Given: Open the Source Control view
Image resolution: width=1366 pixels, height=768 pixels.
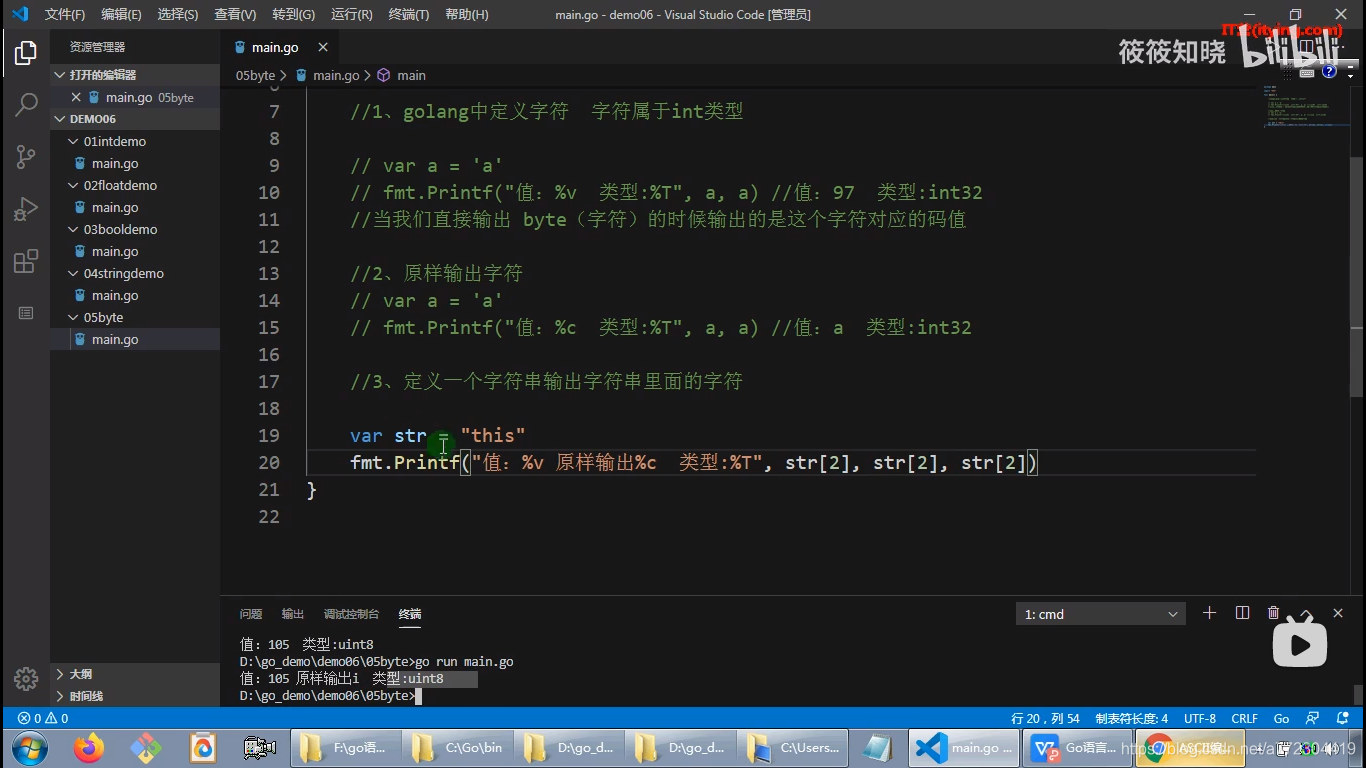Looking at the screenshot, I should (x=26, y=157).
